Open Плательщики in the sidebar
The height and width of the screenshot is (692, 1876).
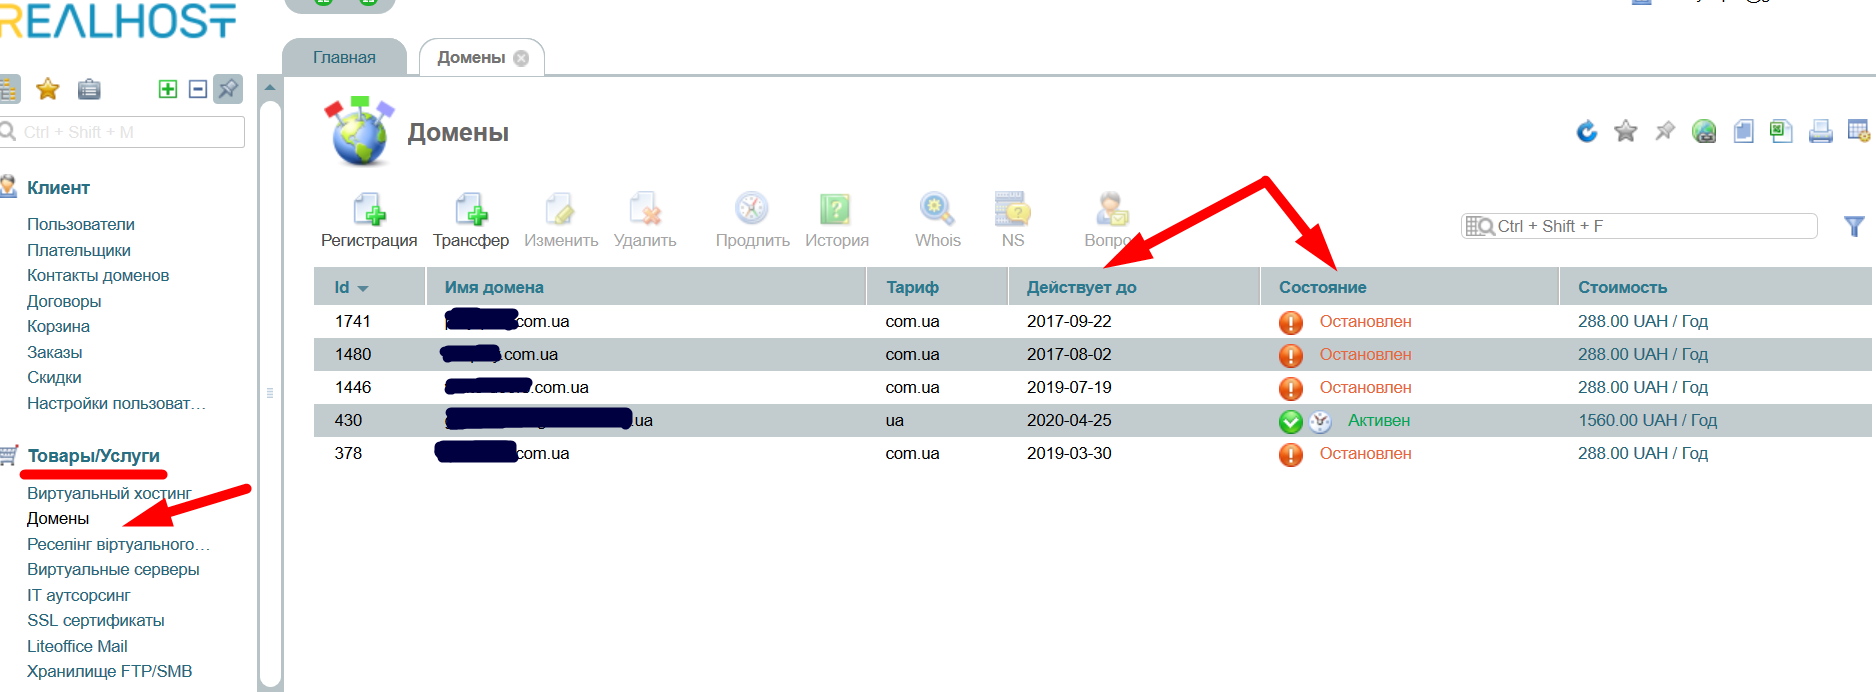79,250
